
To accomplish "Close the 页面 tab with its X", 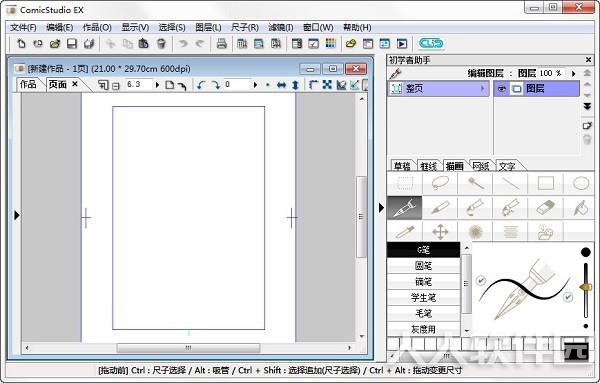I will [x=75, y=84].
